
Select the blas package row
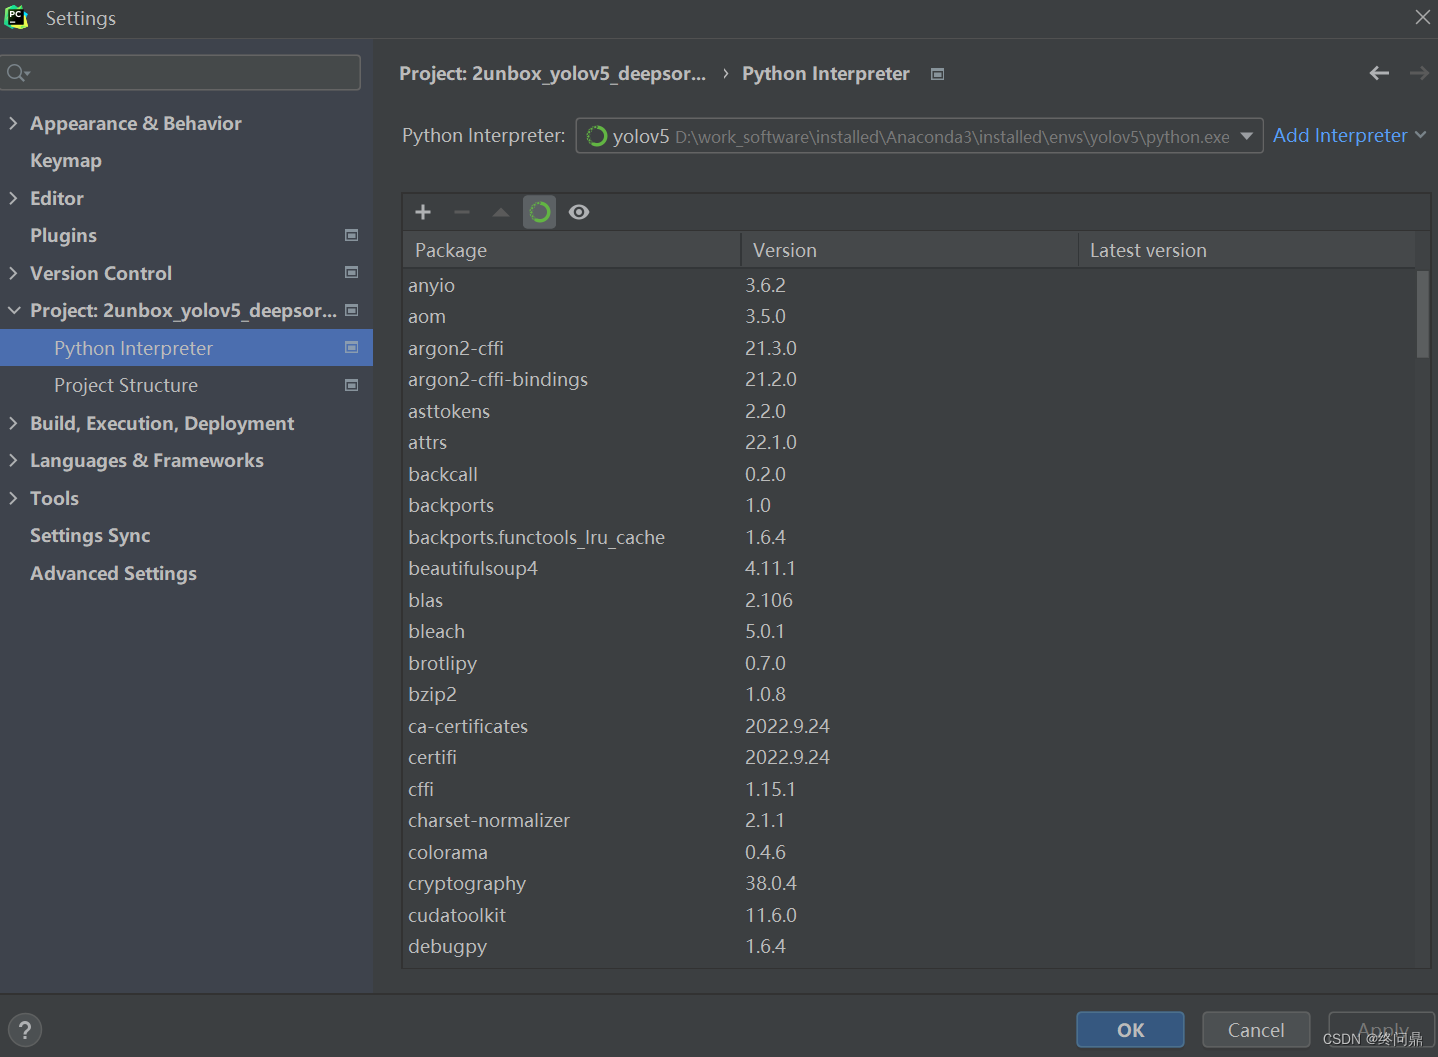909,600
